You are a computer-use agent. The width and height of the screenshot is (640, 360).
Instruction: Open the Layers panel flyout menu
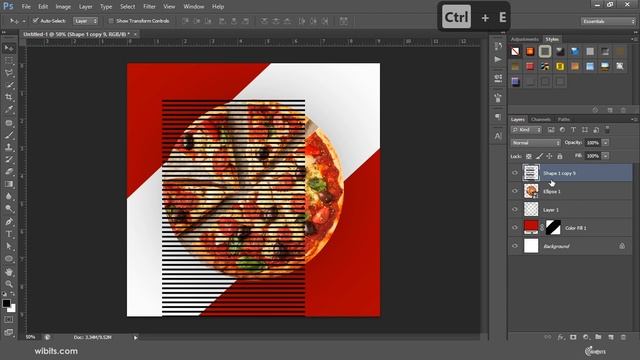click(x=635, y=119)
